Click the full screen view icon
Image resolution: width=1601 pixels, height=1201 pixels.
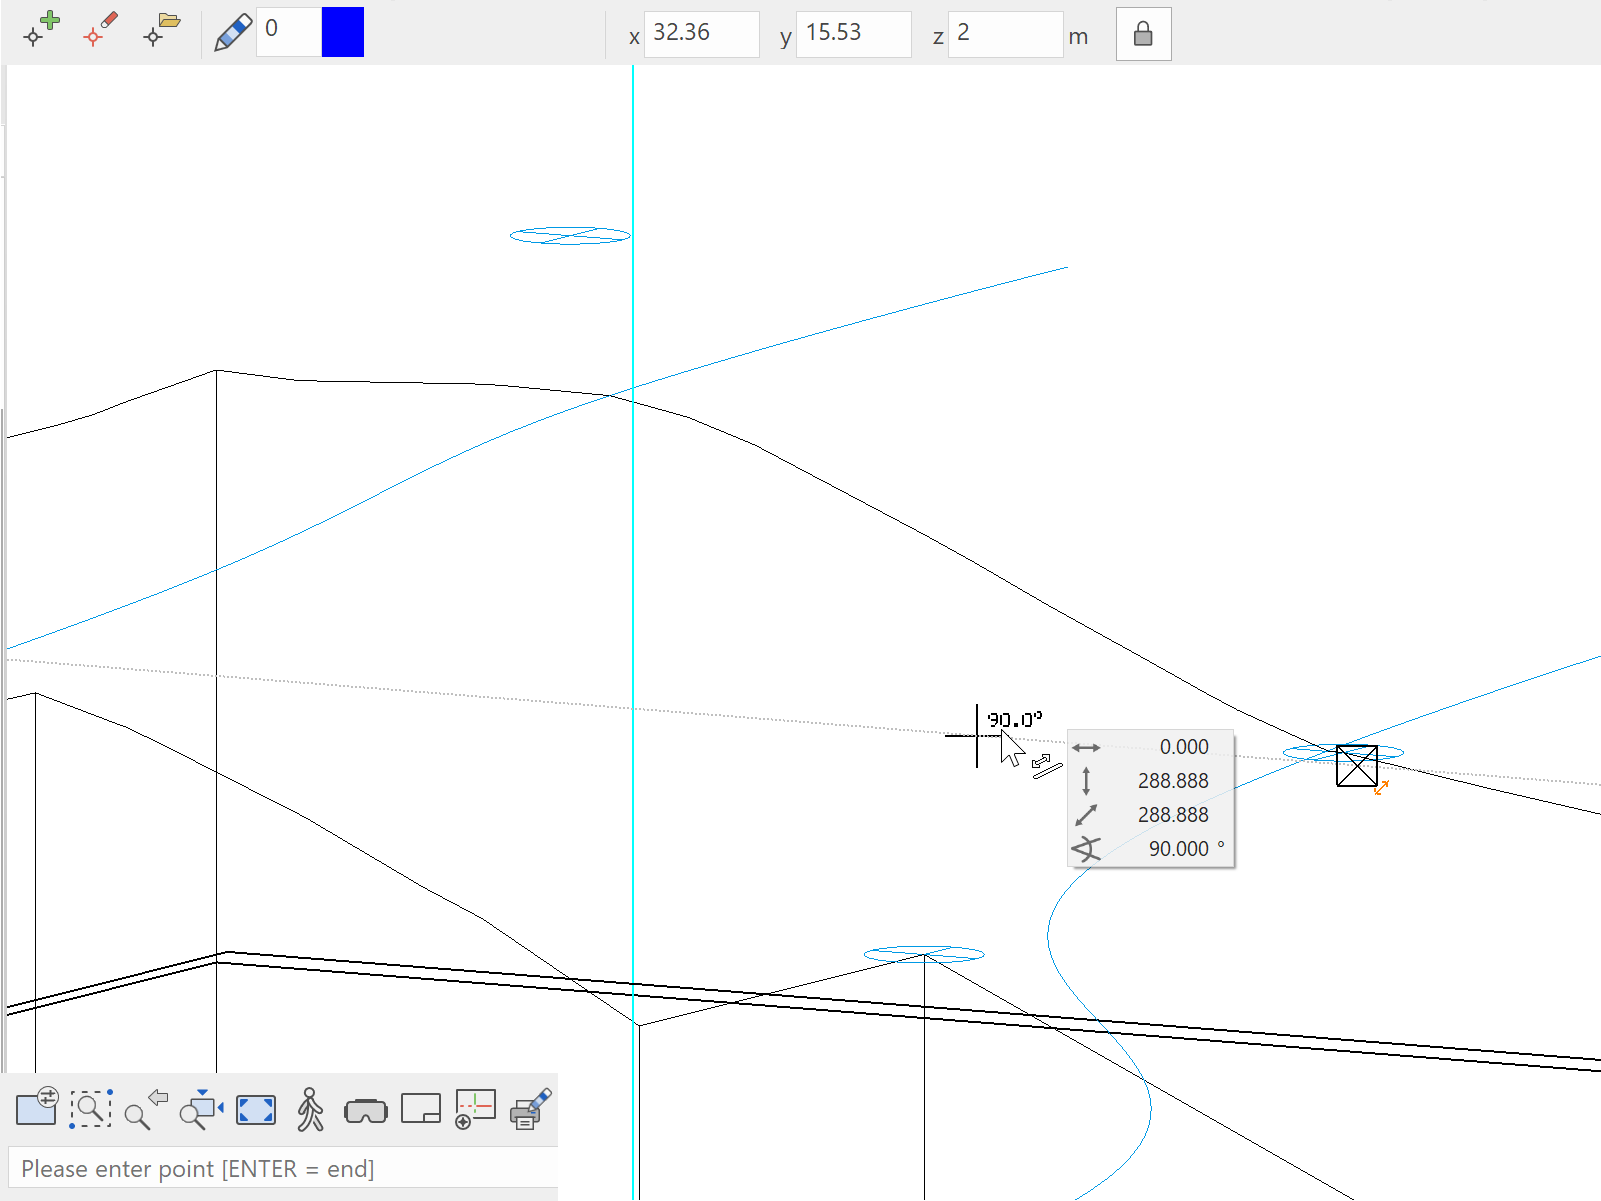[x=256, y=1110]
